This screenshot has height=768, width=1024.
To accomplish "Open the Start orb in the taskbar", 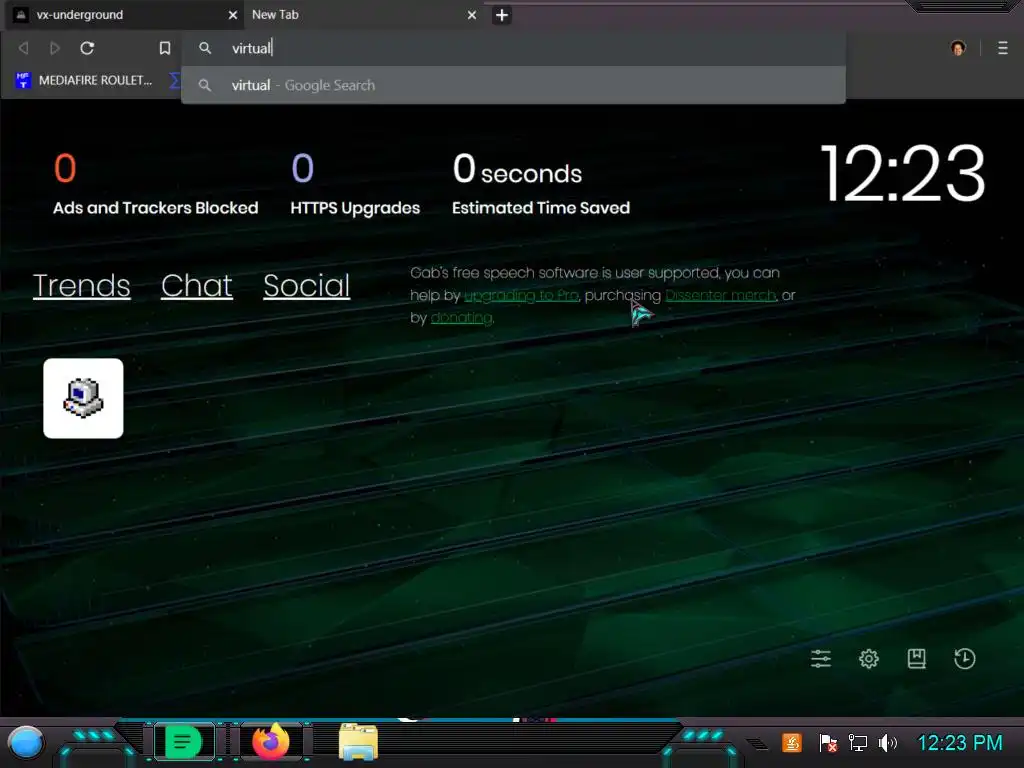I will 25,743.
